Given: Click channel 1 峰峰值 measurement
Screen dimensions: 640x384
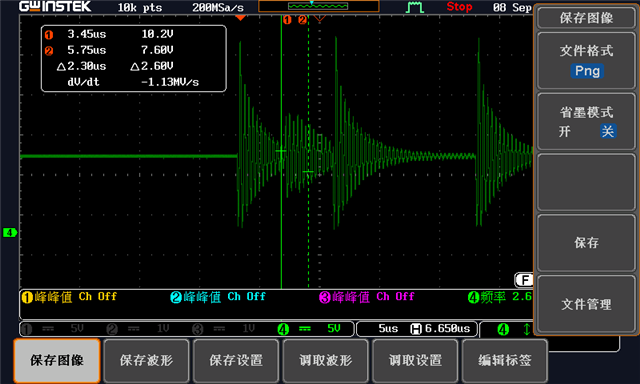Looking at the screenshot, I should click(69, 297).
